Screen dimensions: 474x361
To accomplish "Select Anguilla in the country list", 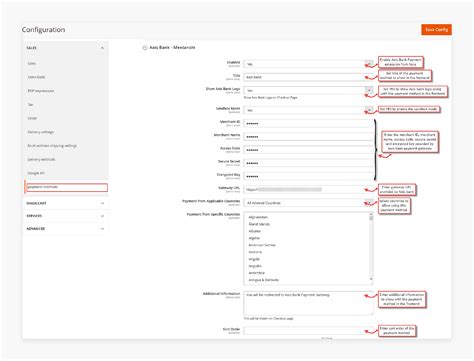I will point(255,266).
